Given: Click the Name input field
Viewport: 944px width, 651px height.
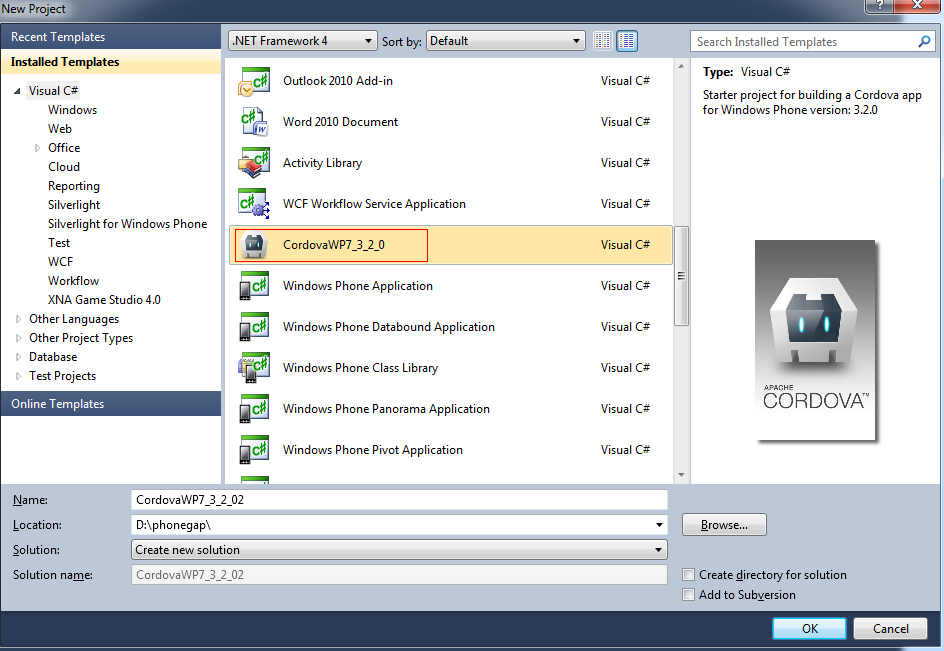Looking at the screenshot, I should 399,500.
